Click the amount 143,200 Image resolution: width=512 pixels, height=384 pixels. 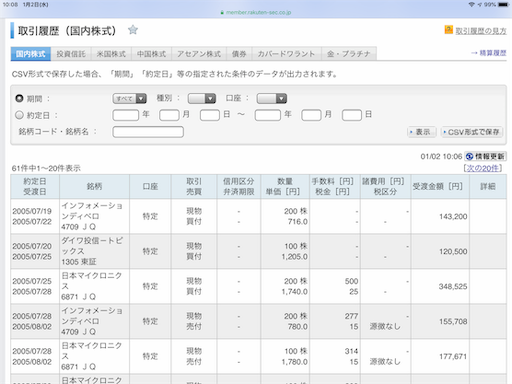[x=453, y=217]
